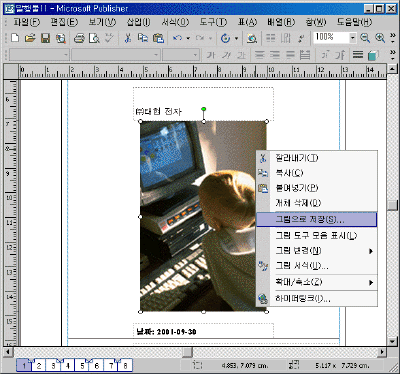Go to page 3 in the page navigator
The image size is (400, 374).
(53, 366)
